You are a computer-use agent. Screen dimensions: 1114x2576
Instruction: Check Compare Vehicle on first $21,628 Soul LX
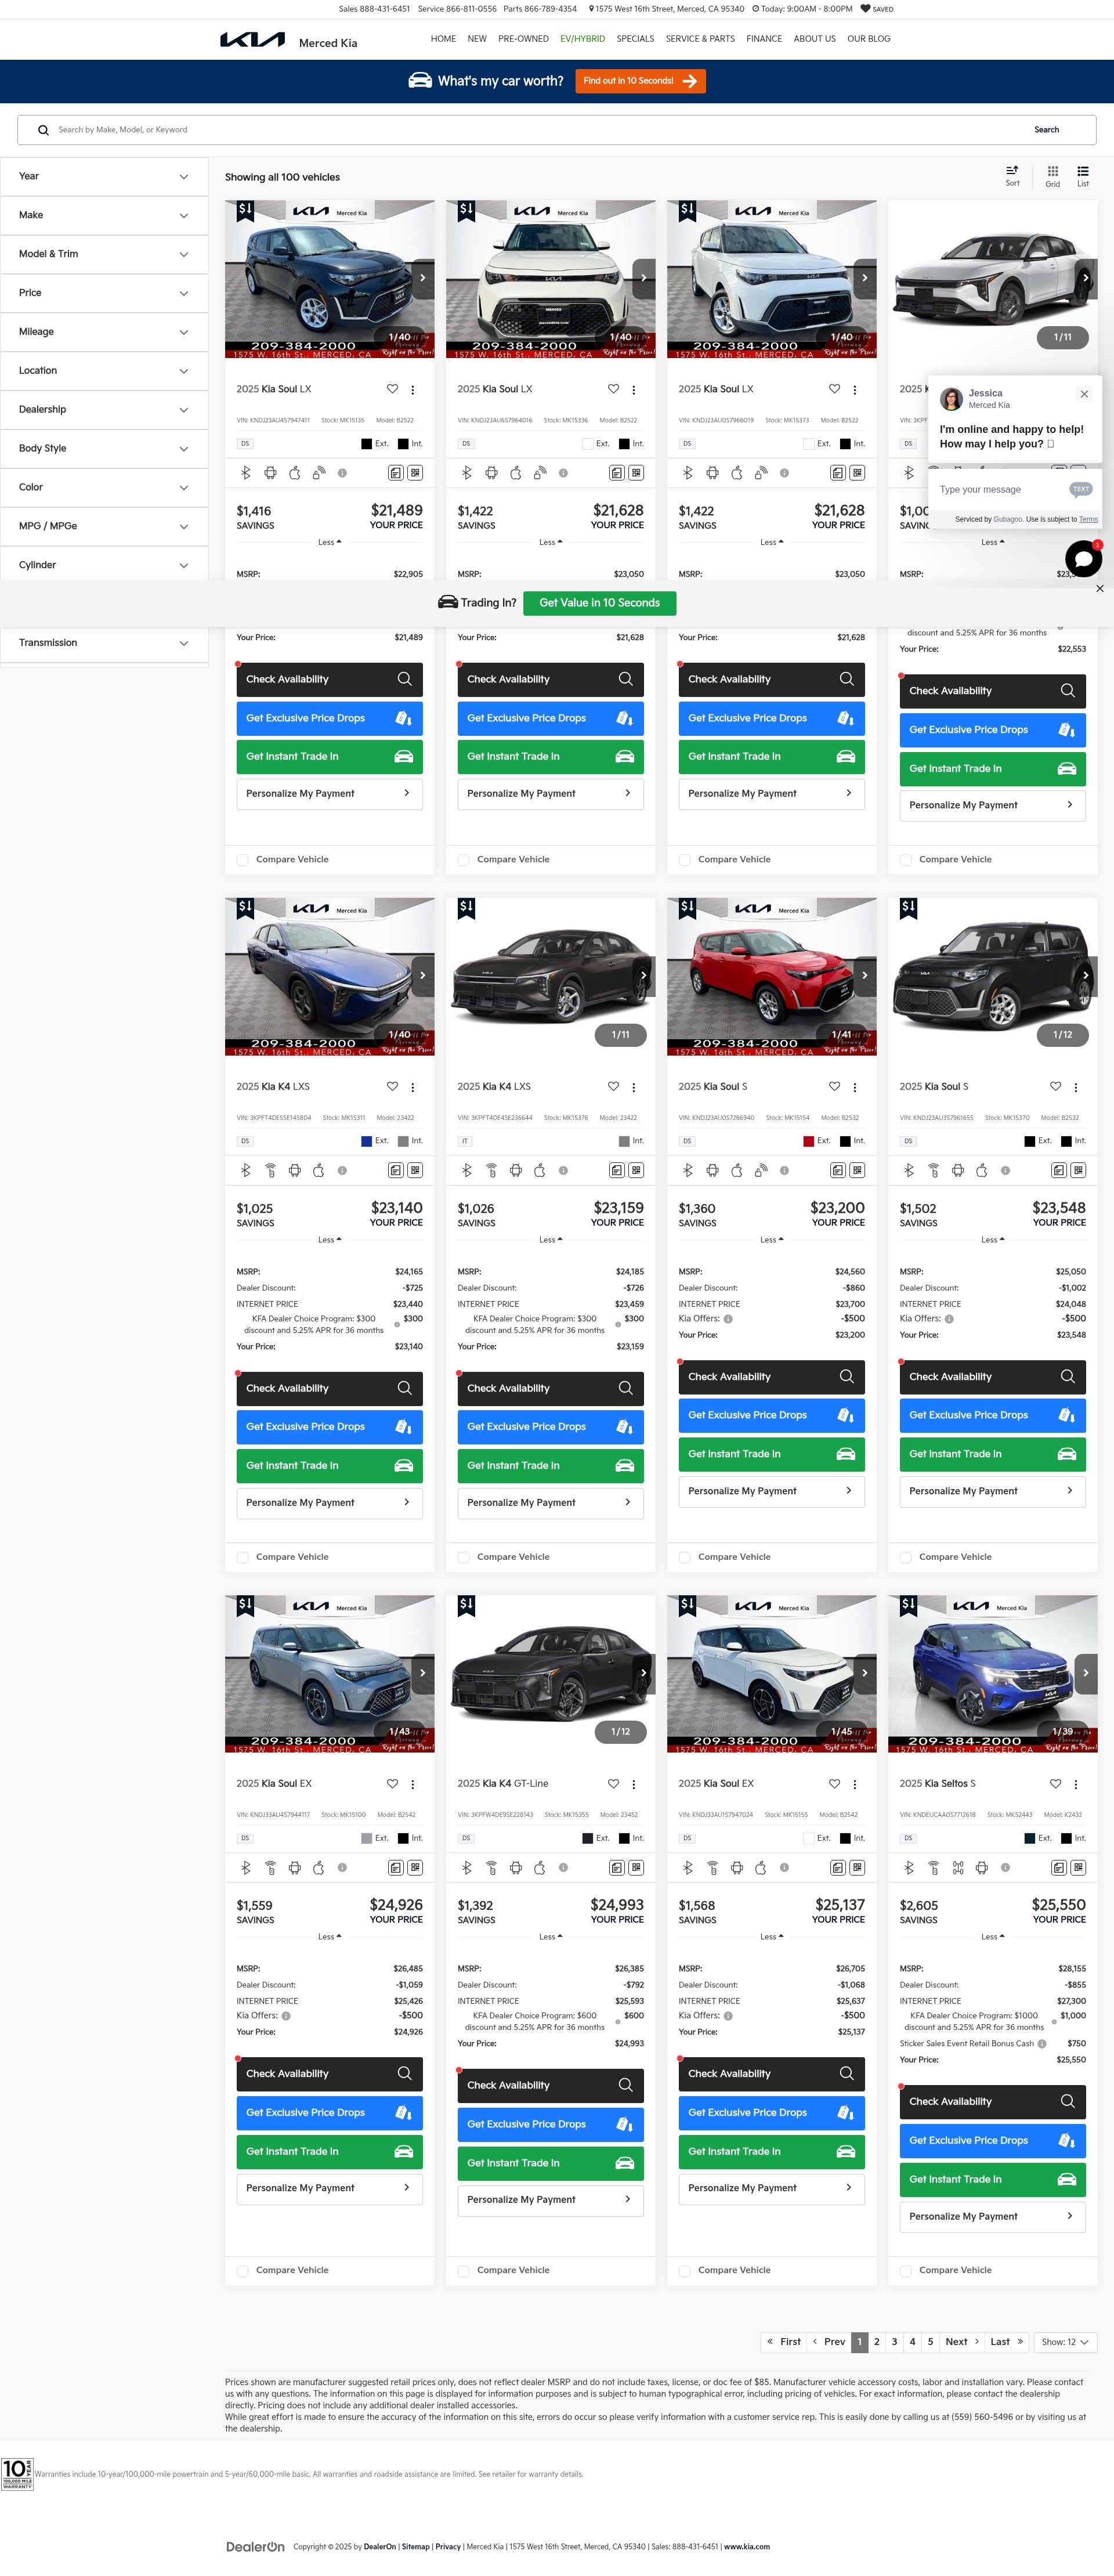click(x=464, y=860)
